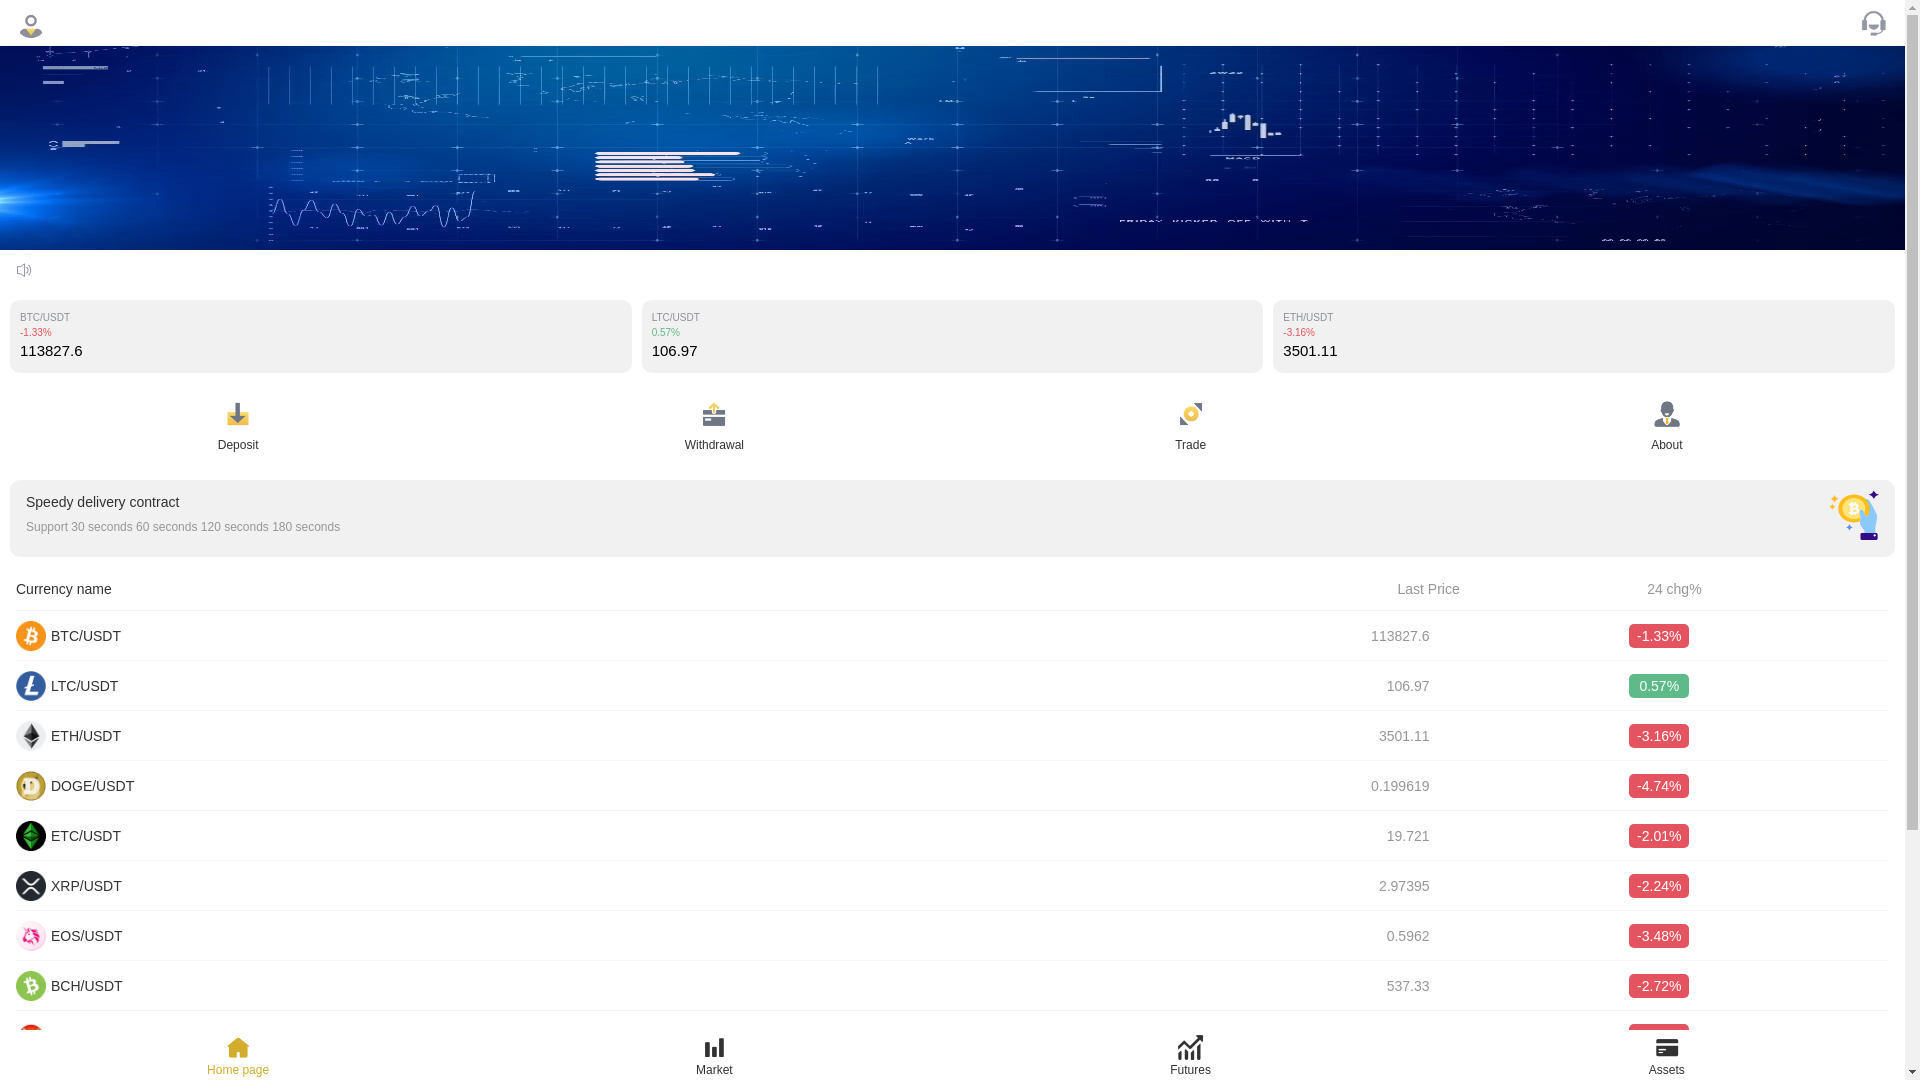Click the -1.33% change badge
The width and height of the screenshot is (1920, 1080).
coord(1658,636)
